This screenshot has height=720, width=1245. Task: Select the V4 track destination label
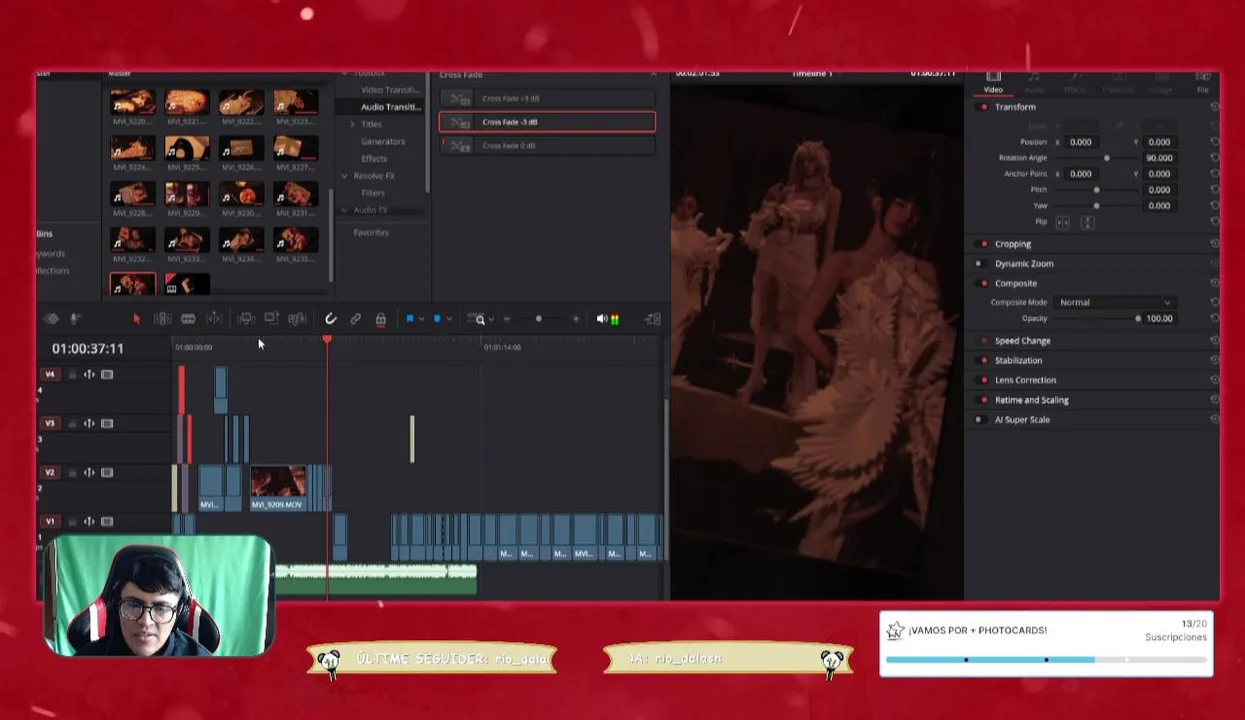click(50, 374)
